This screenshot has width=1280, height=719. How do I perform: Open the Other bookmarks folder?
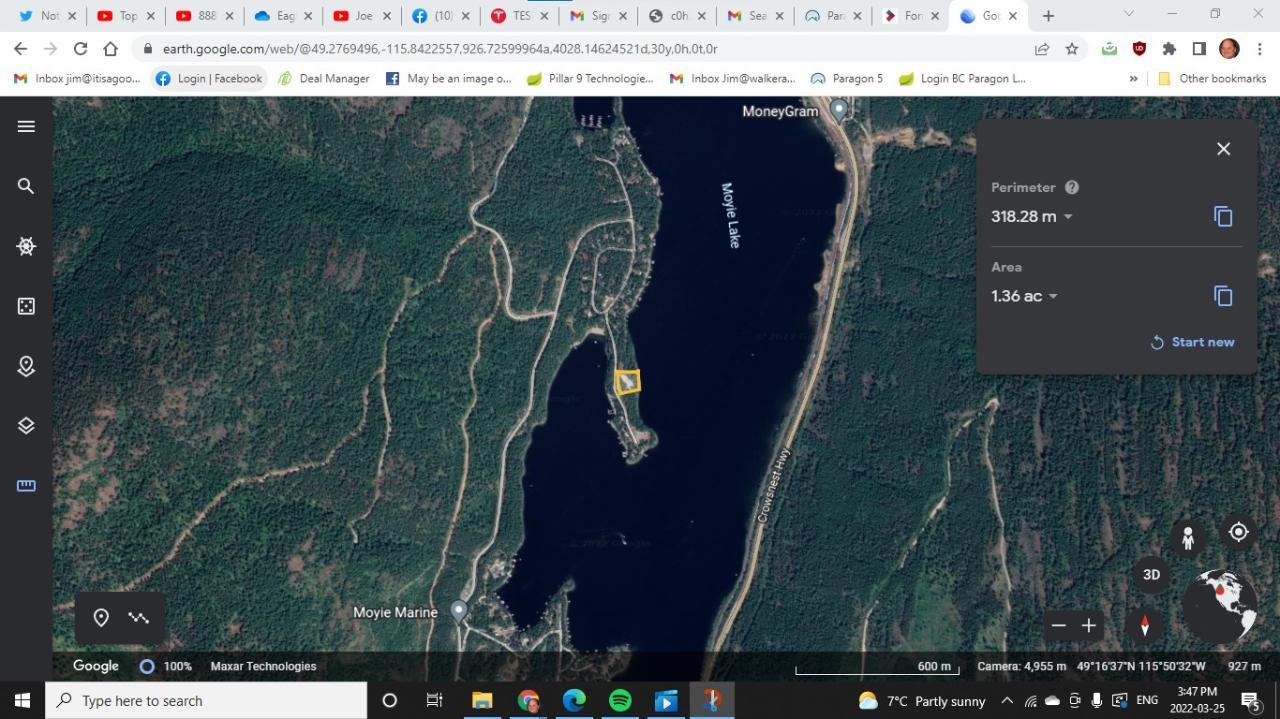(1211, 78)
